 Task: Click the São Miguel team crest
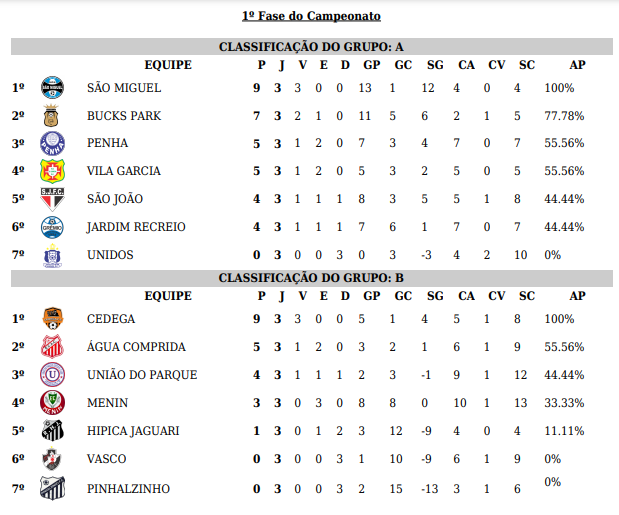coord(52,88)
